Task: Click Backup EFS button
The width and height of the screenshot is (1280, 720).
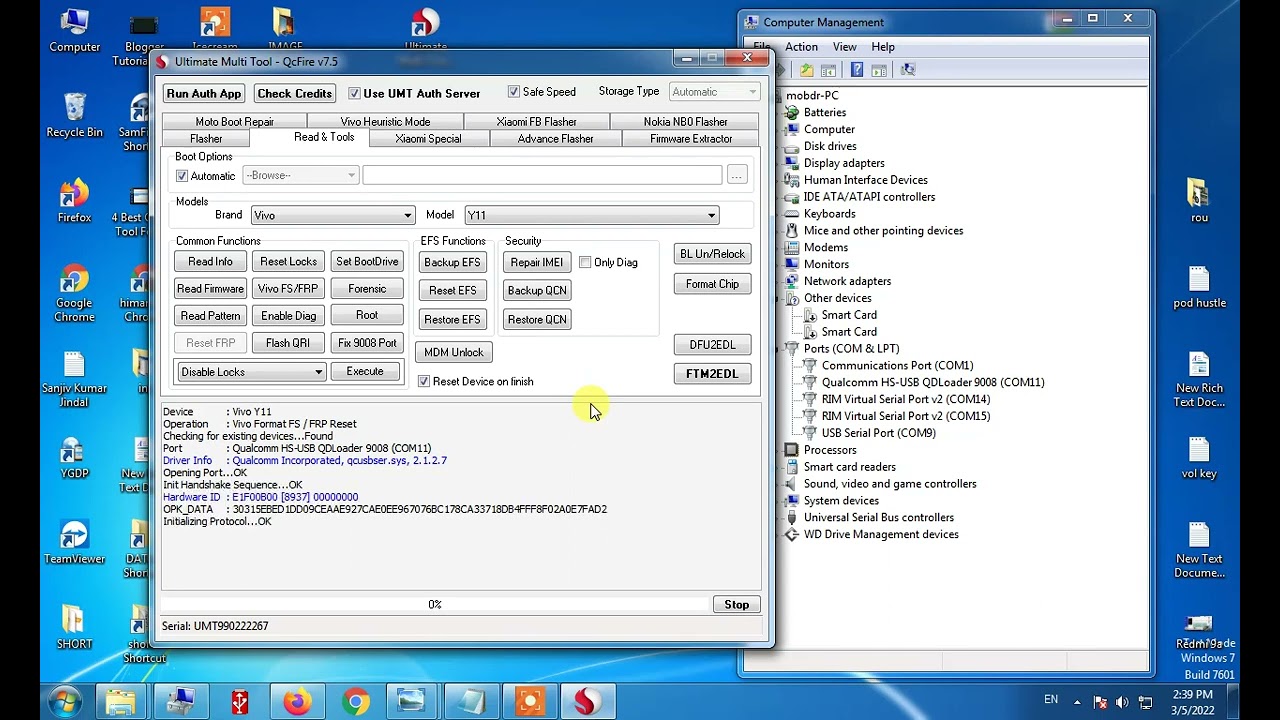Action: pyautogui.click(x=452, y=262)
